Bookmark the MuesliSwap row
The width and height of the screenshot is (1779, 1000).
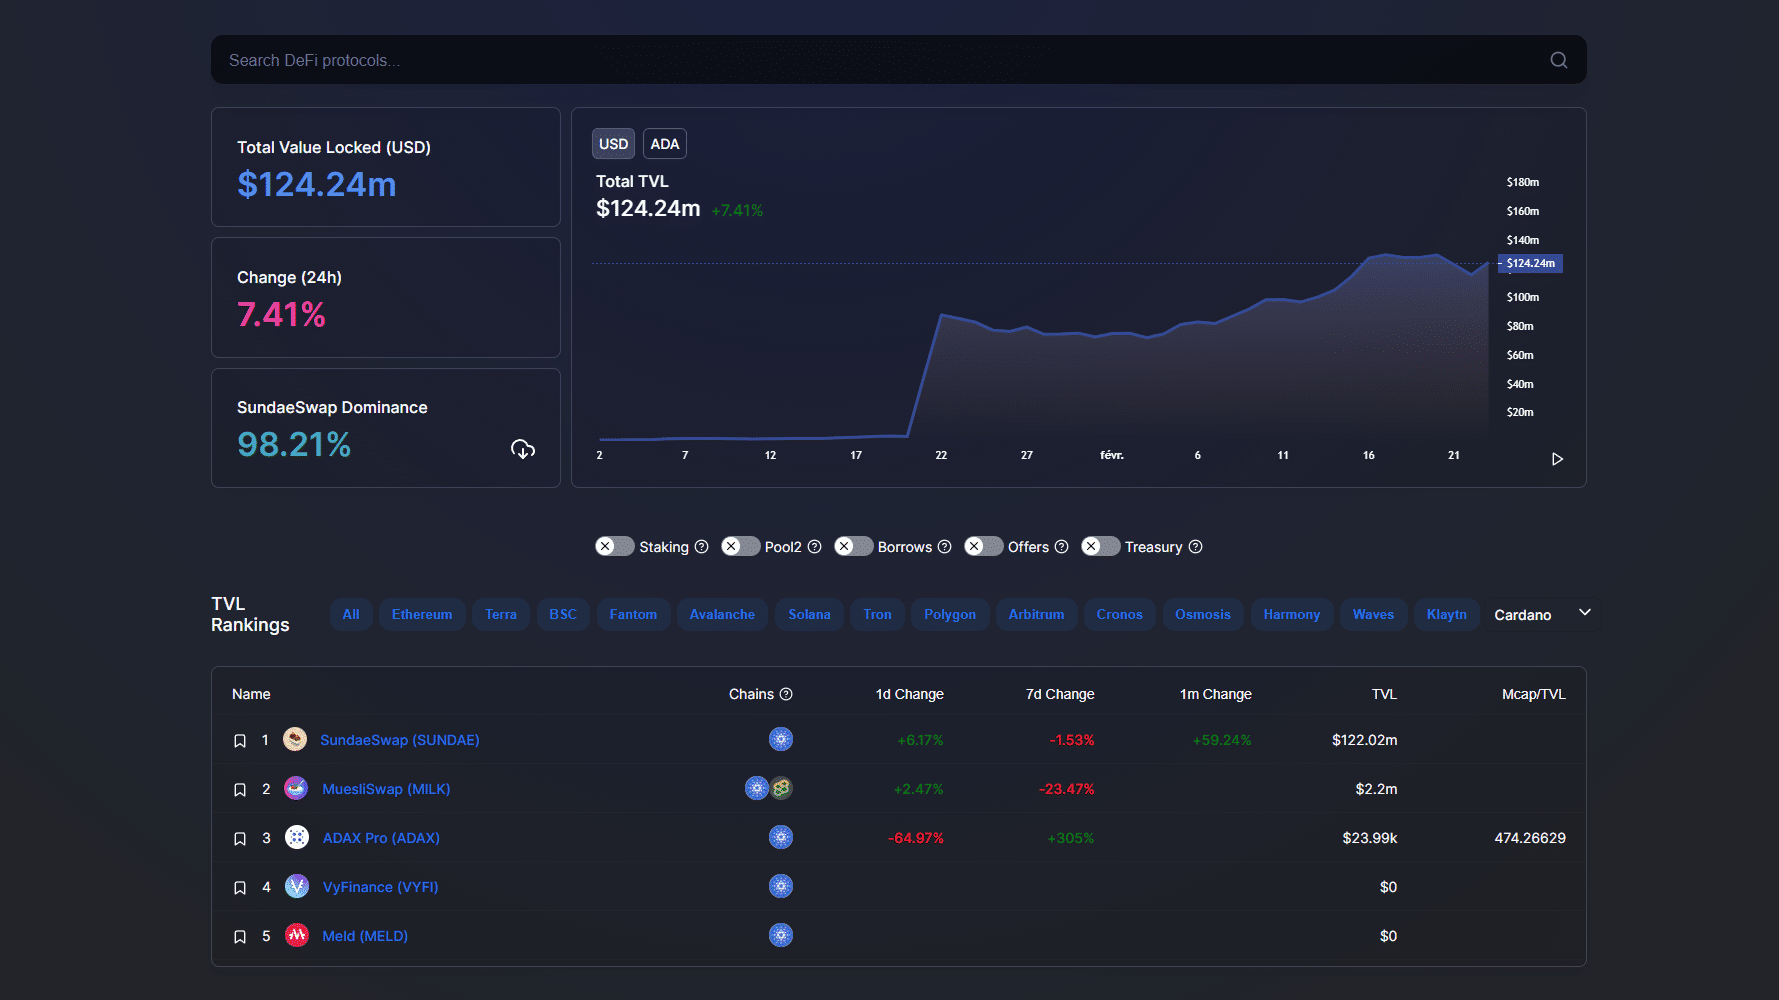point(240,790)
